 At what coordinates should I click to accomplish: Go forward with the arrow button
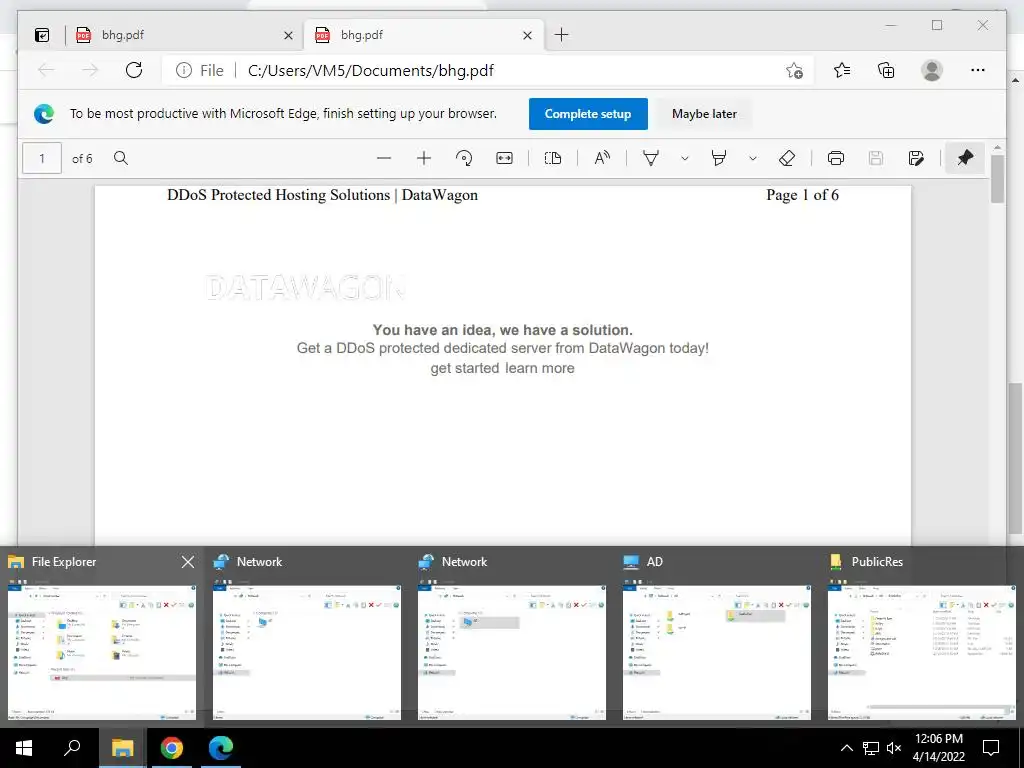click(x=90, y=70)
